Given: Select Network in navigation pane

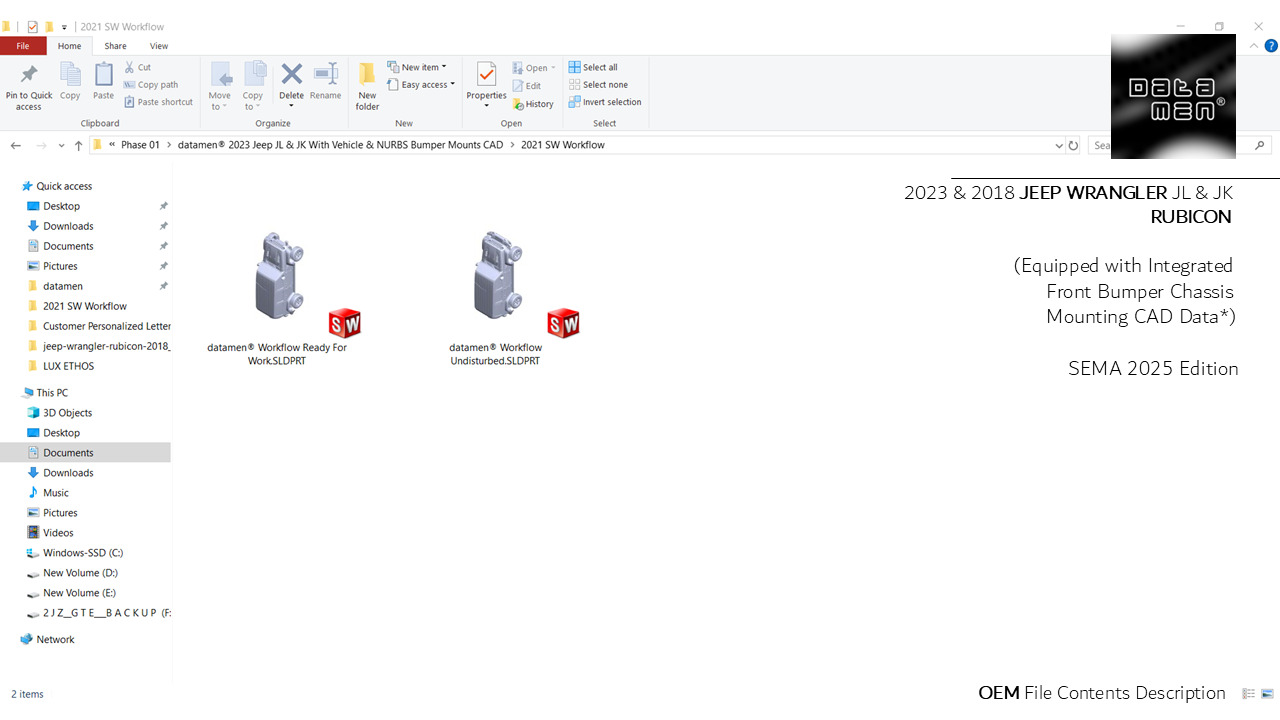Looking at the screenshot, I should click(x=55, y=639).
